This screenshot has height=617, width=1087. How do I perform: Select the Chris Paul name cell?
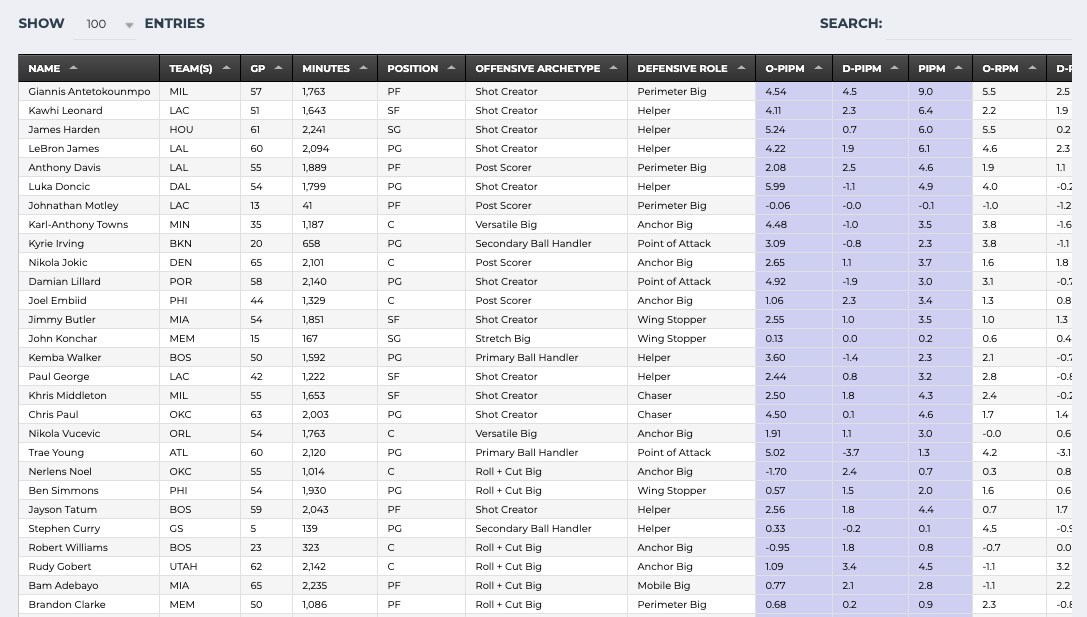tap(89, 415)
